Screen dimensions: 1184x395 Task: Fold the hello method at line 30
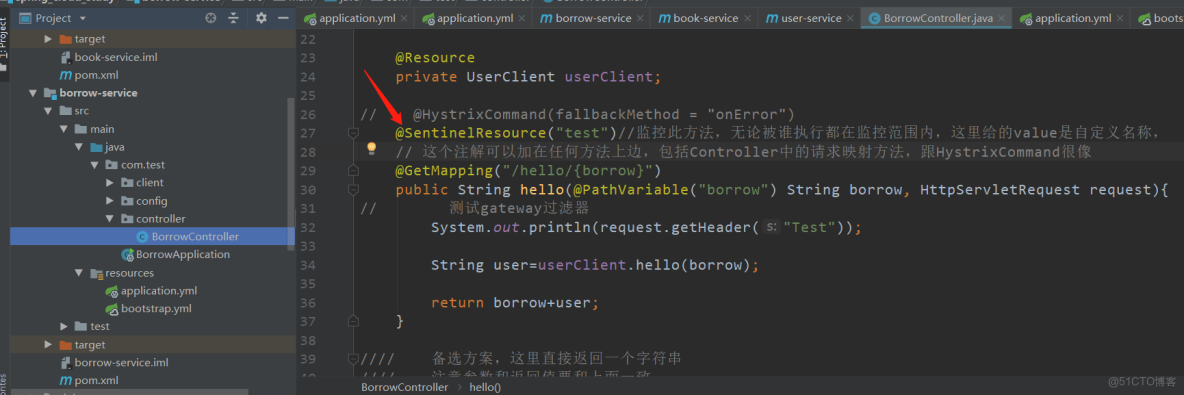tap(352, 190)
